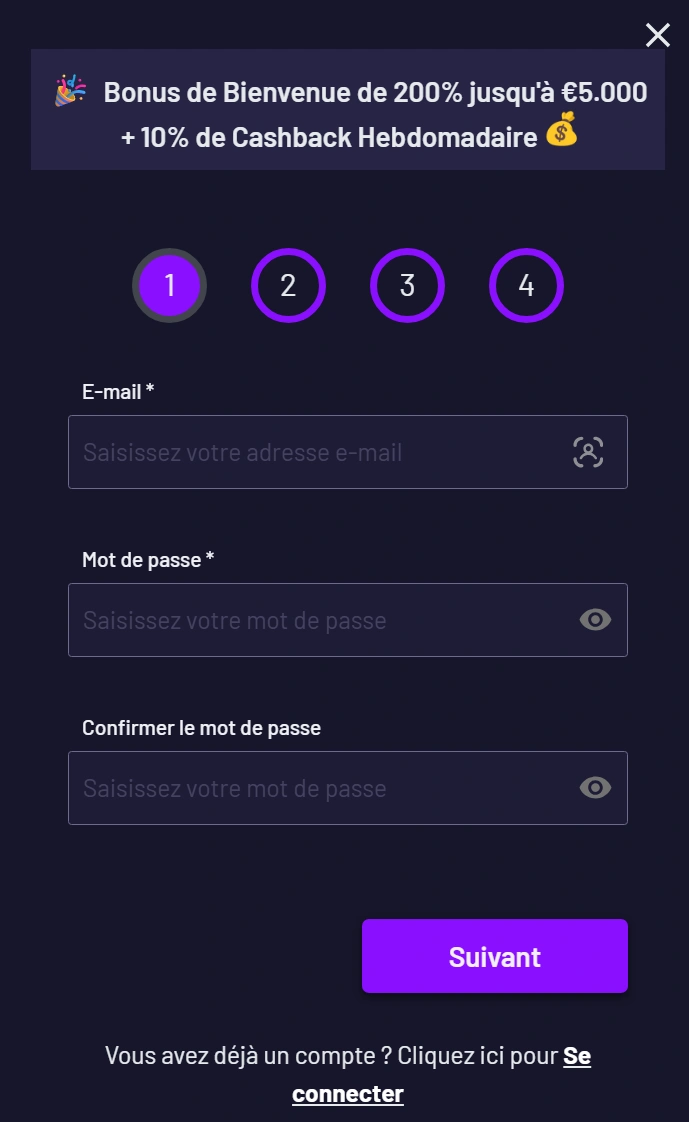Dismiss the registration dialog with the X

pyautogui.click(x=657, y=35)
